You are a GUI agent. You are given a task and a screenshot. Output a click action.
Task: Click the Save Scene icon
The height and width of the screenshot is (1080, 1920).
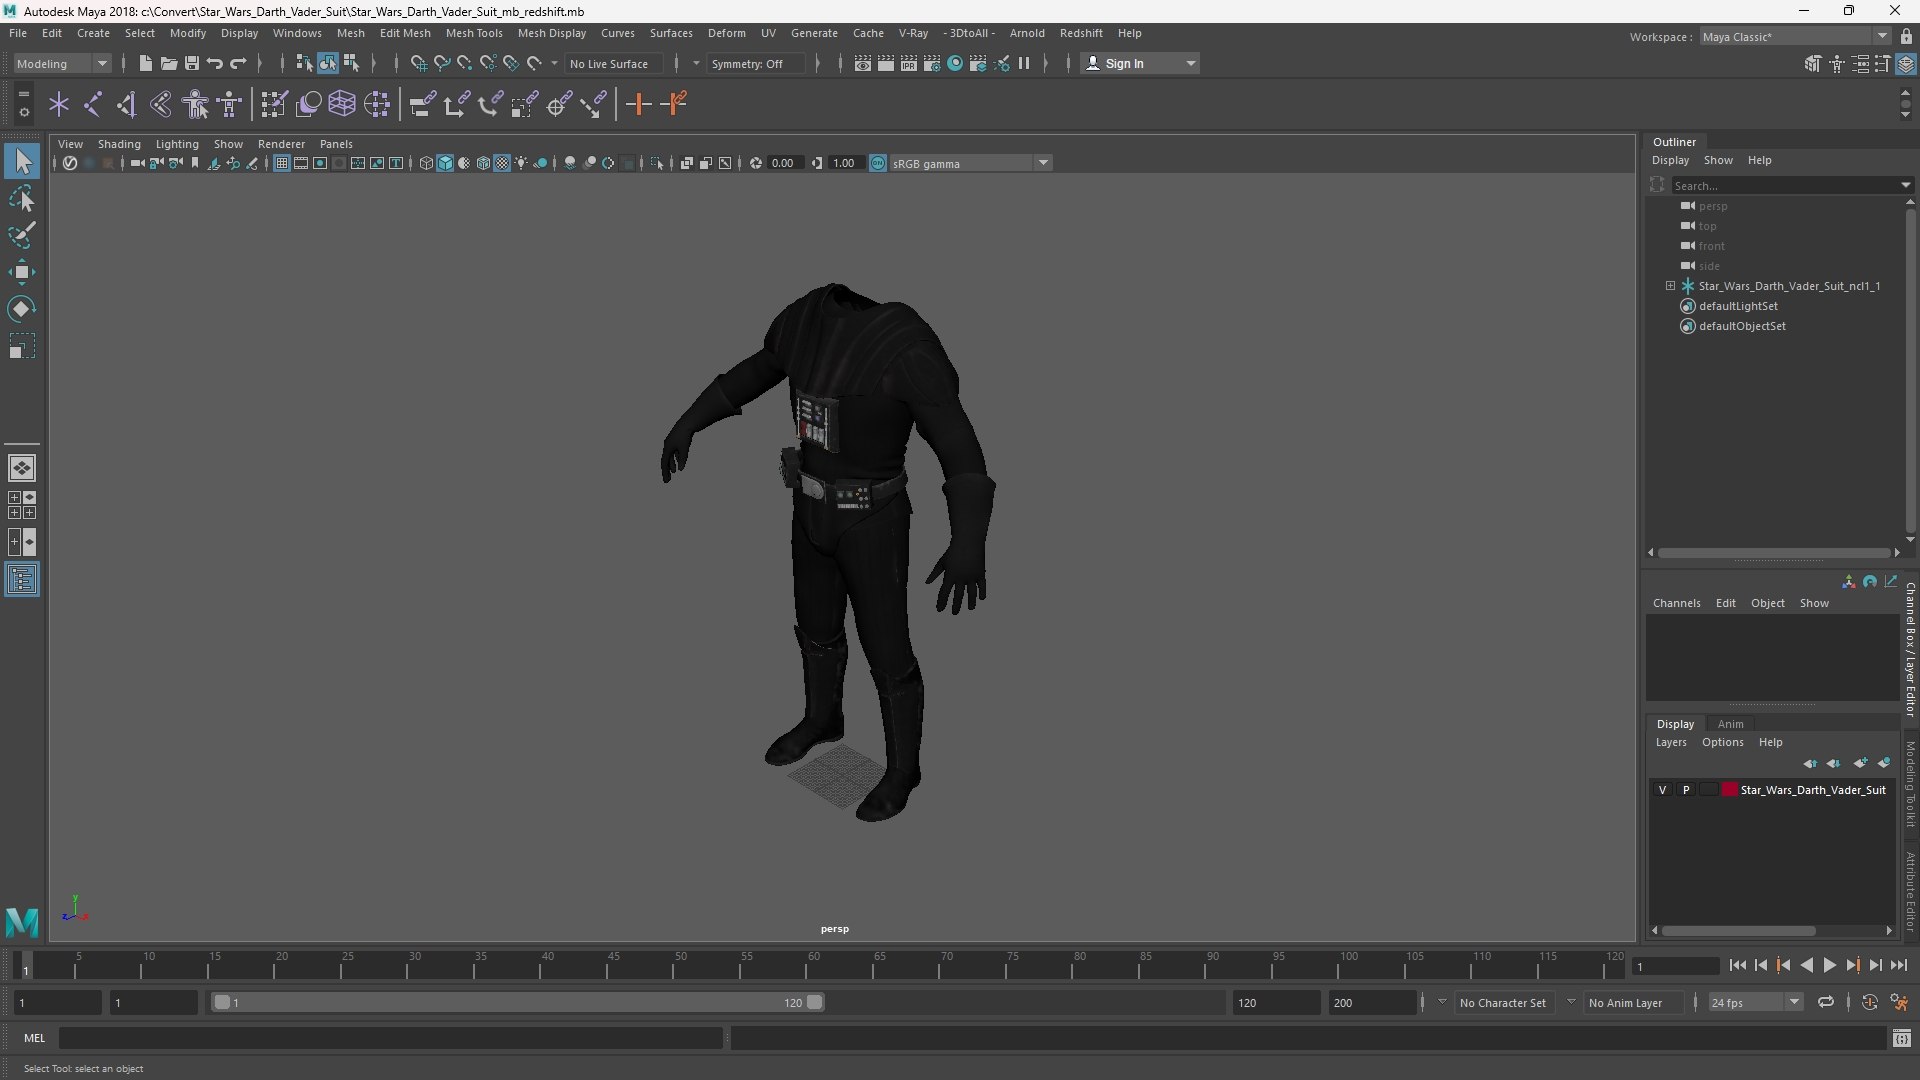click(192, 63)
